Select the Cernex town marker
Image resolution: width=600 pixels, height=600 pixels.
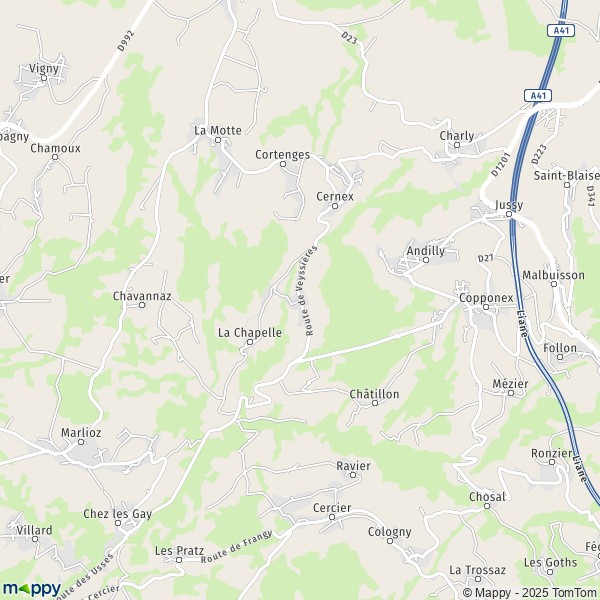click(x=335, y=206)
